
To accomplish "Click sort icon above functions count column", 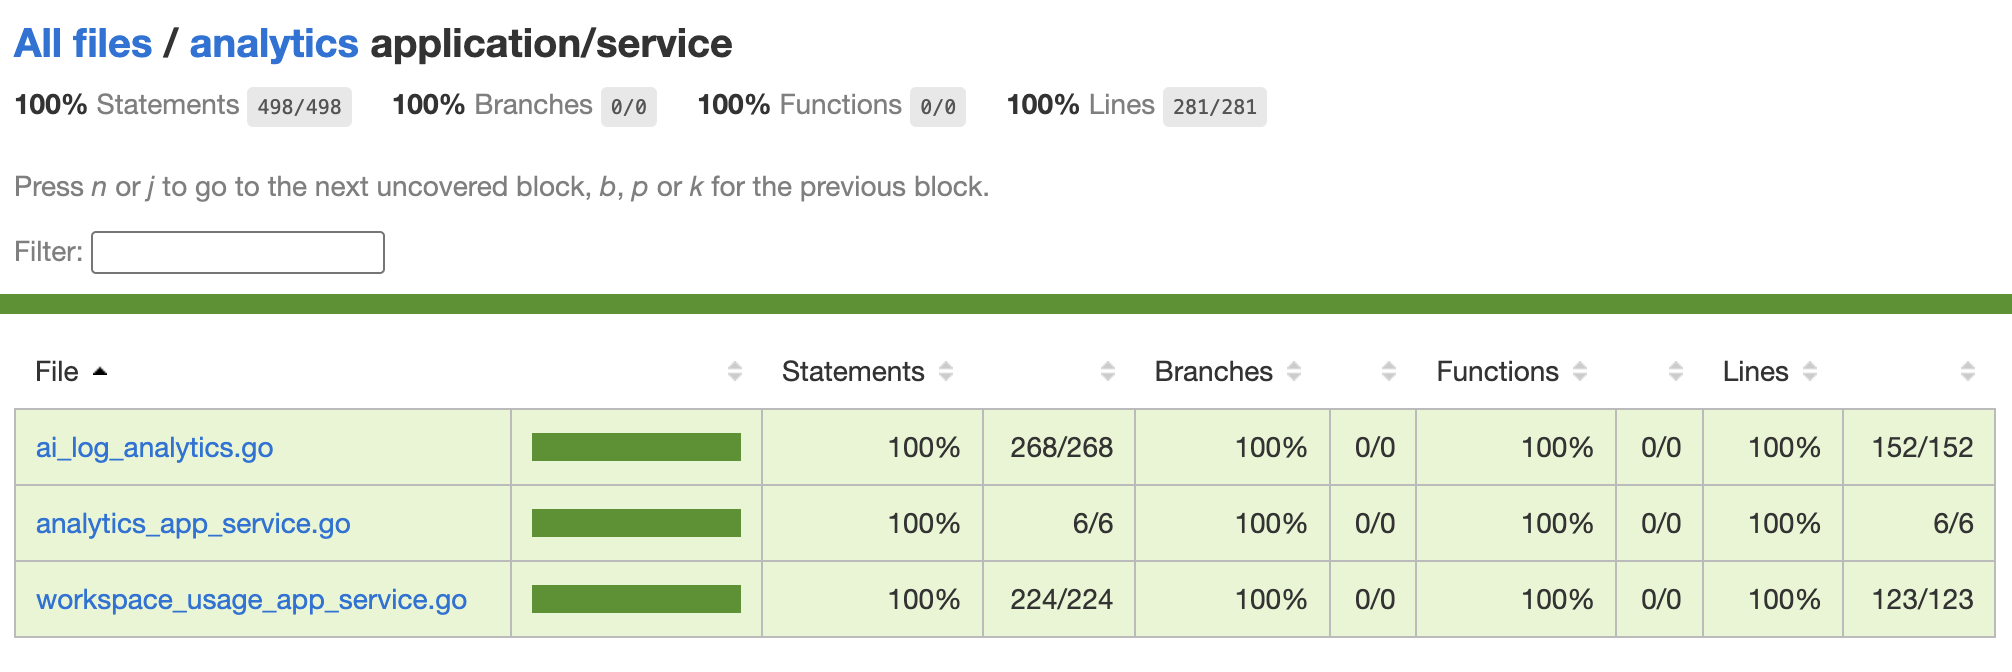I will pyautogui.click(x=1676, y=372).
